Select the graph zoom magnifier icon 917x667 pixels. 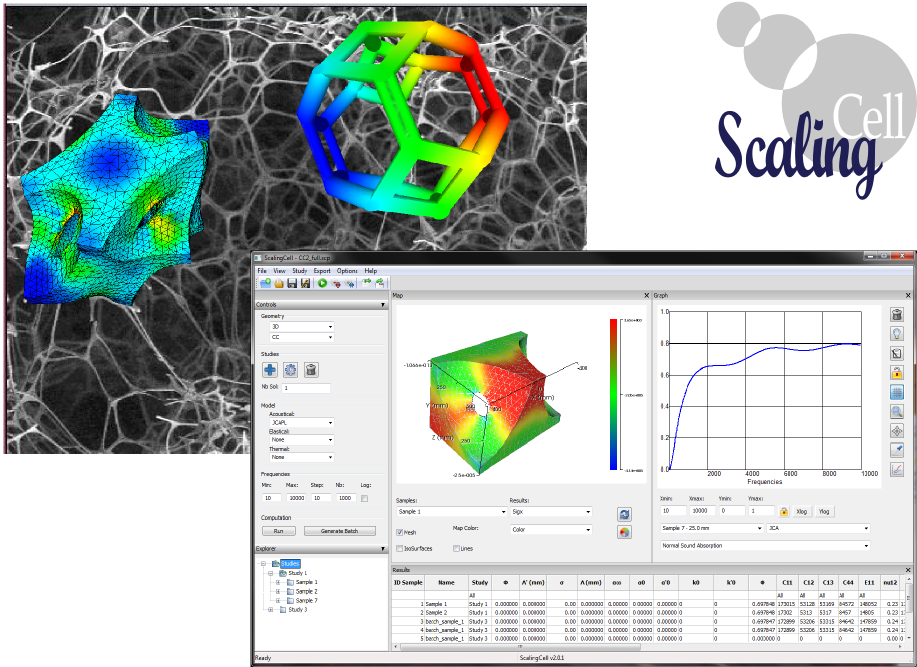pyautogui.click(x=897, y=412)
